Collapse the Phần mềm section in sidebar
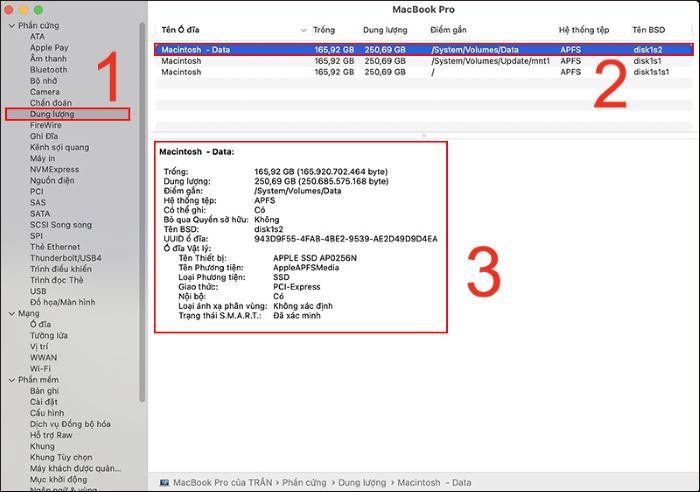Screen dimensions: 700x492 click(11, 379)
